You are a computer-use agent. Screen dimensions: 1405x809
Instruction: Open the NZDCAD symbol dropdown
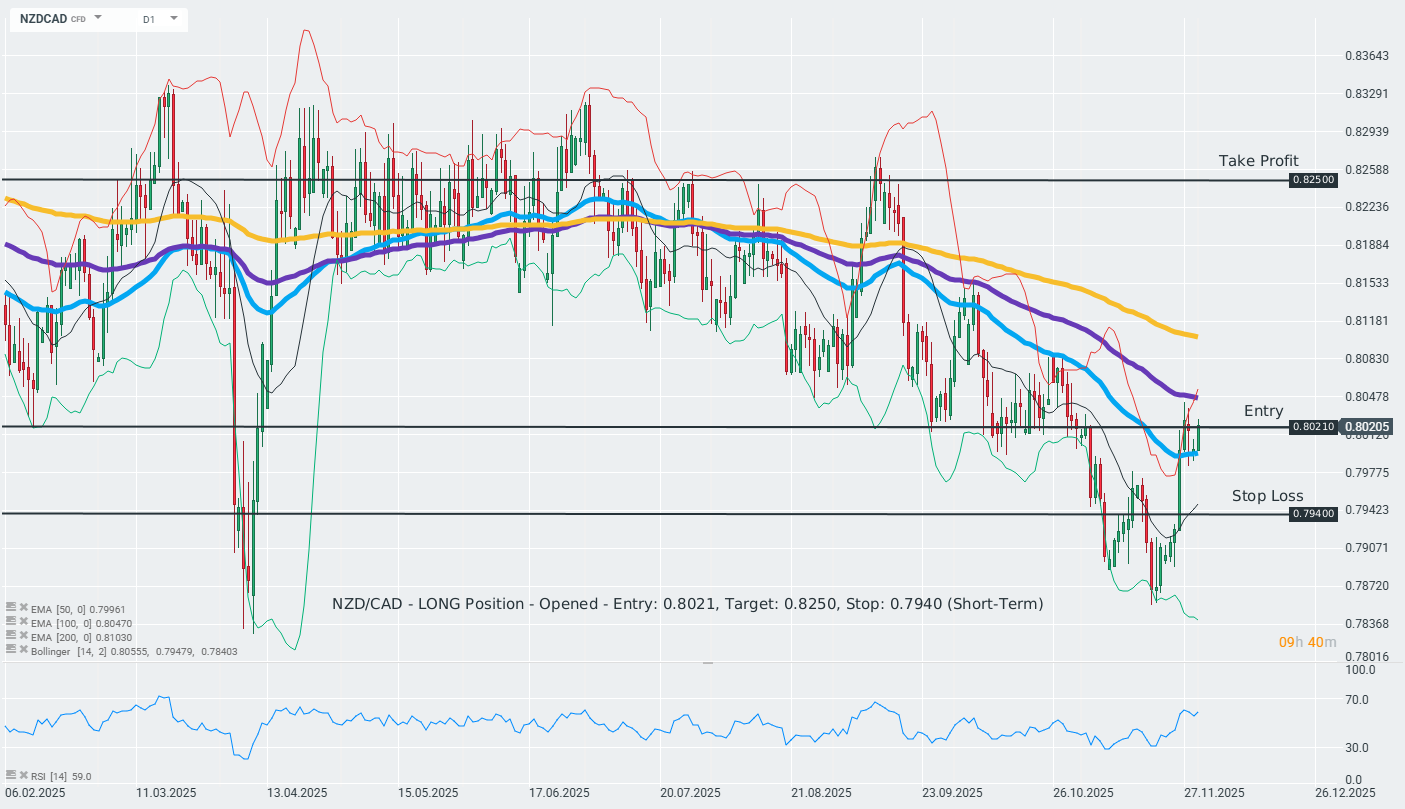click(98, 18)
